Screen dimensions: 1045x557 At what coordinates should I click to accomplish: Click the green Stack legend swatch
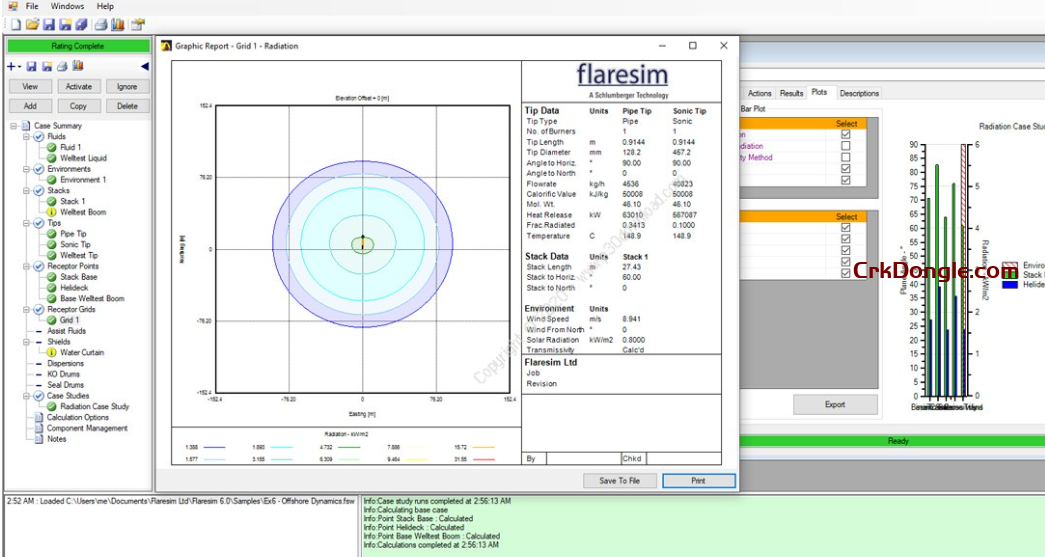click(x=1010, y=275)
